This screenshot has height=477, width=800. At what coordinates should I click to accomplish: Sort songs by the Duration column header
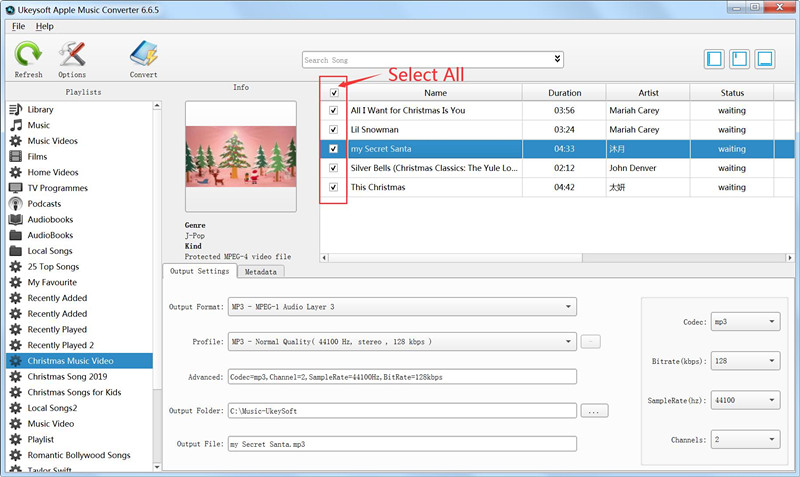coord(564,93)
